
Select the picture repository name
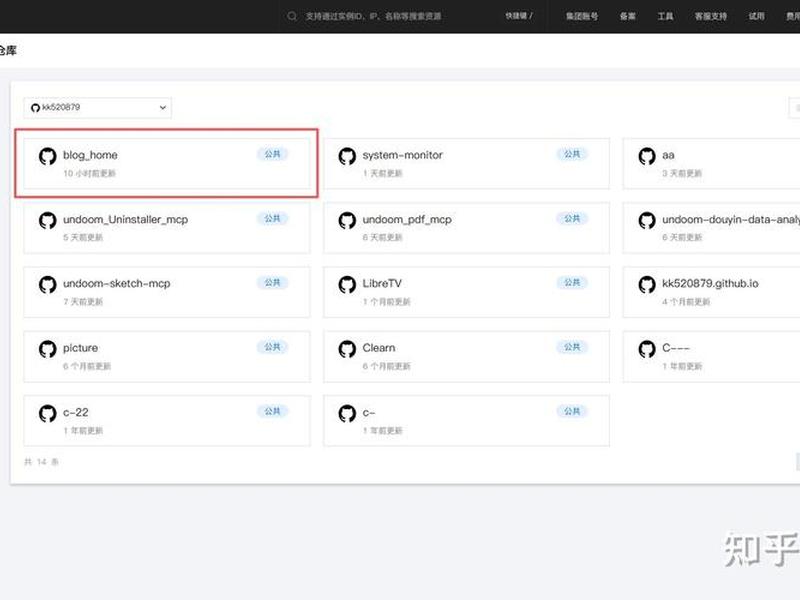[81, 348]
